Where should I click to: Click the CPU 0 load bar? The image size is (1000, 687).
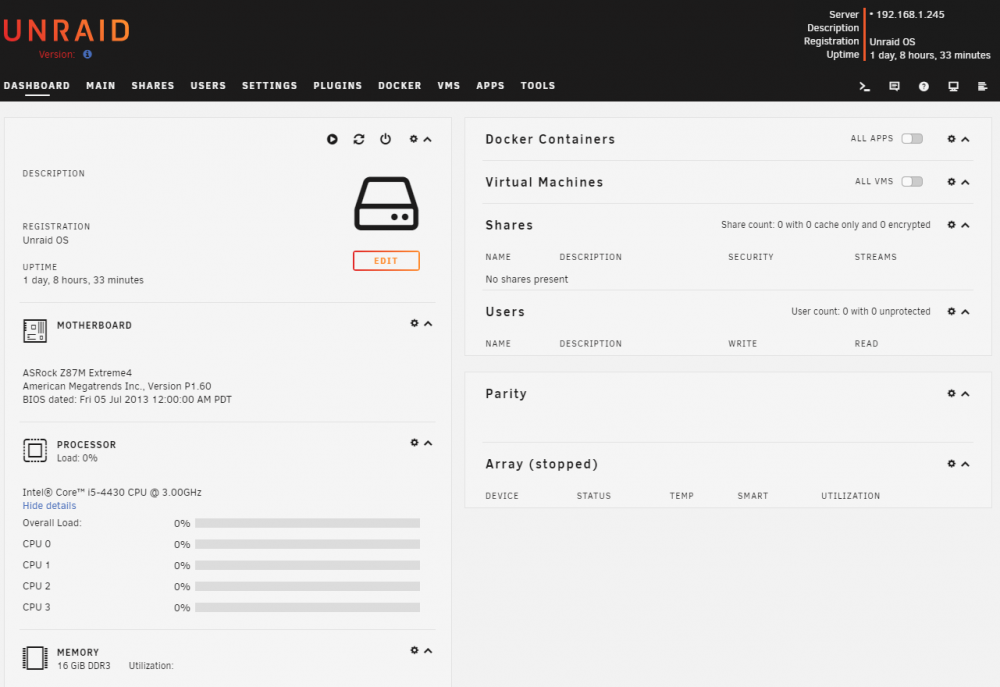[x=307, y=544]
